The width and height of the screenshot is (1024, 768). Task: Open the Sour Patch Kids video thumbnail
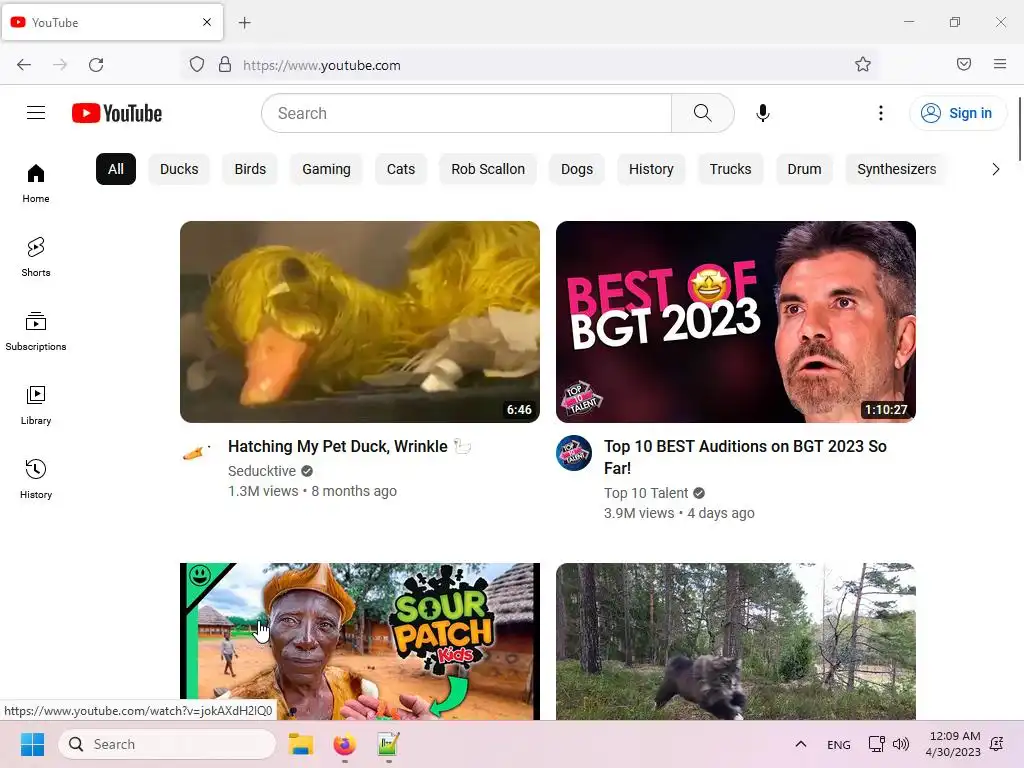click(x=360, y=641)
